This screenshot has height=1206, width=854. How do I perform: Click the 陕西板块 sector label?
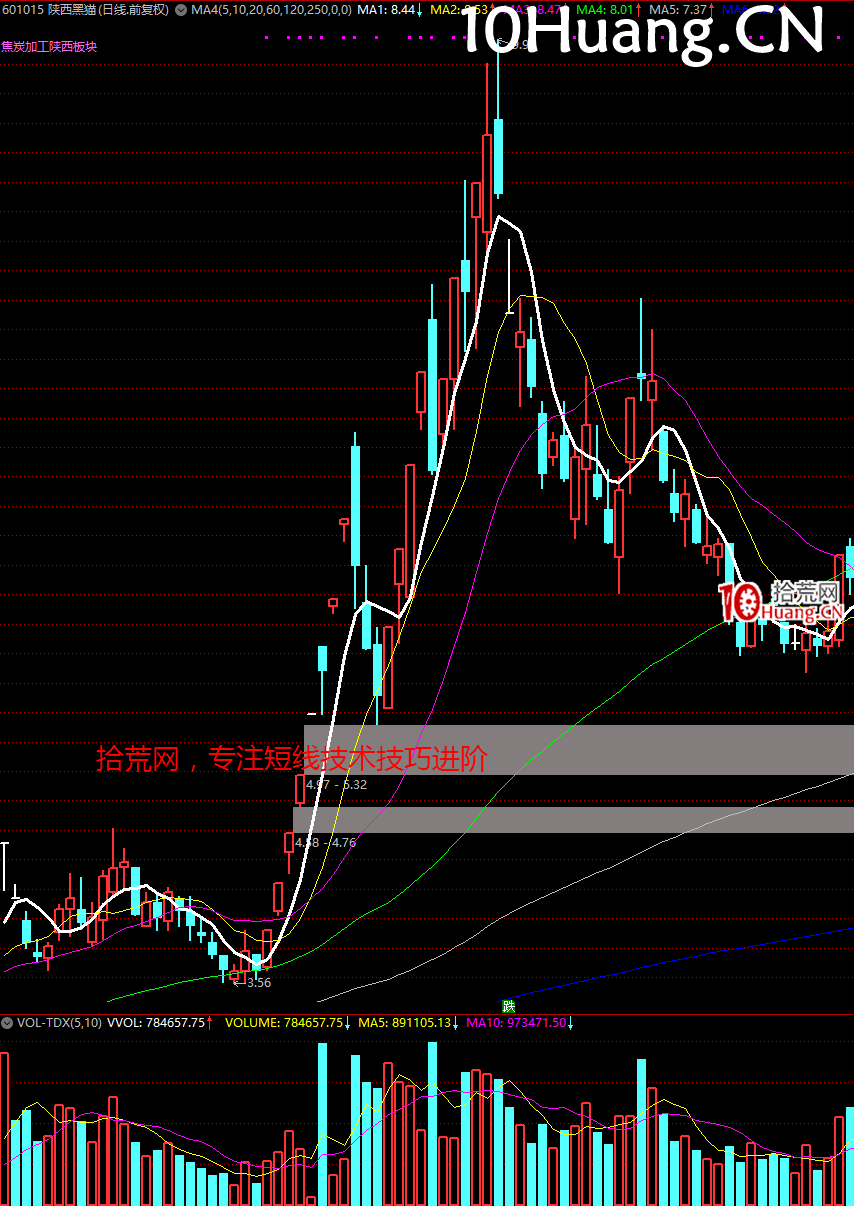tap(72, 46)
